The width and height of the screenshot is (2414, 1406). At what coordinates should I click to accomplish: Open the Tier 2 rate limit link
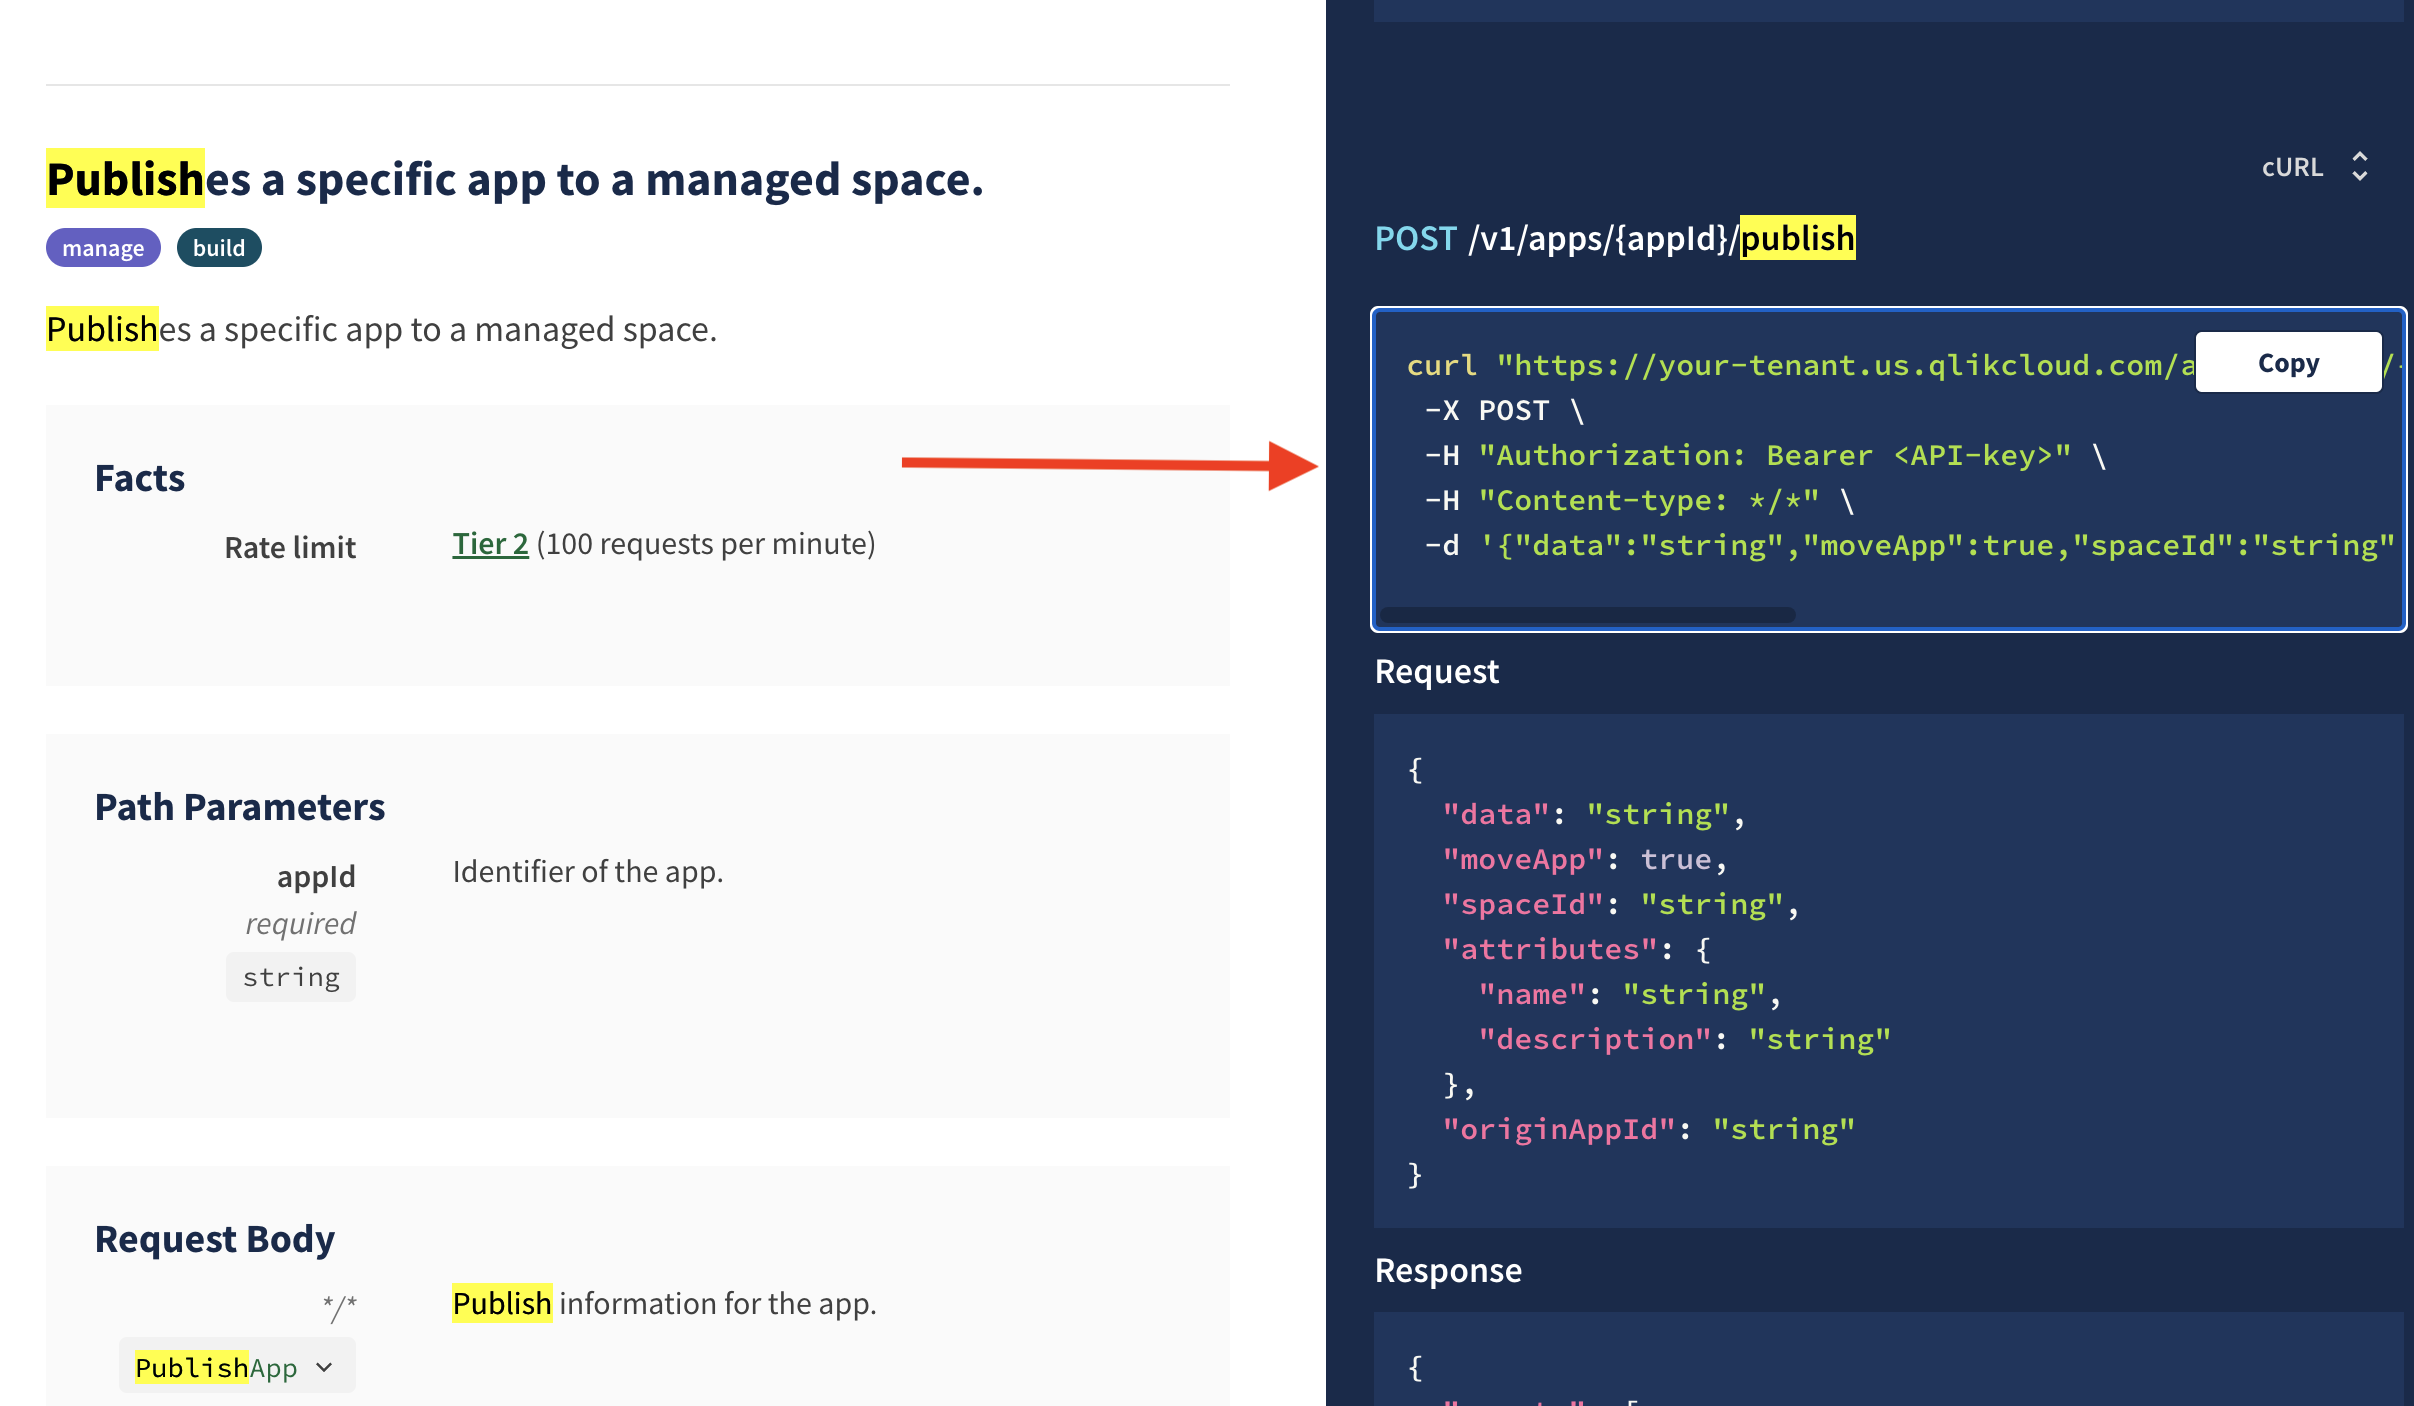490,544
